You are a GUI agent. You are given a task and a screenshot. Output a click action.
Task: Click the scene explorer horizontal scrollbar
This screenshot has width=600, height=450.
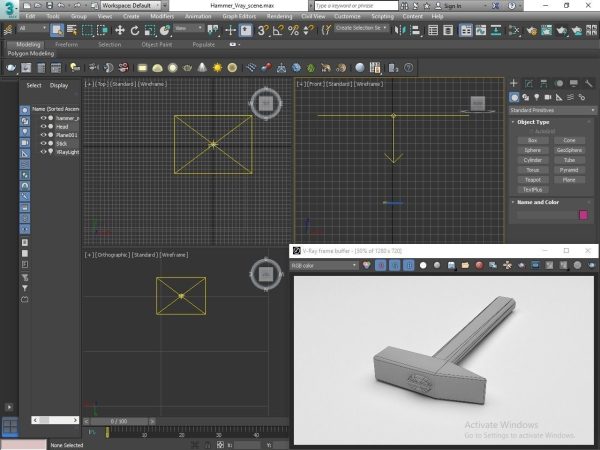[x=55, y=420]
